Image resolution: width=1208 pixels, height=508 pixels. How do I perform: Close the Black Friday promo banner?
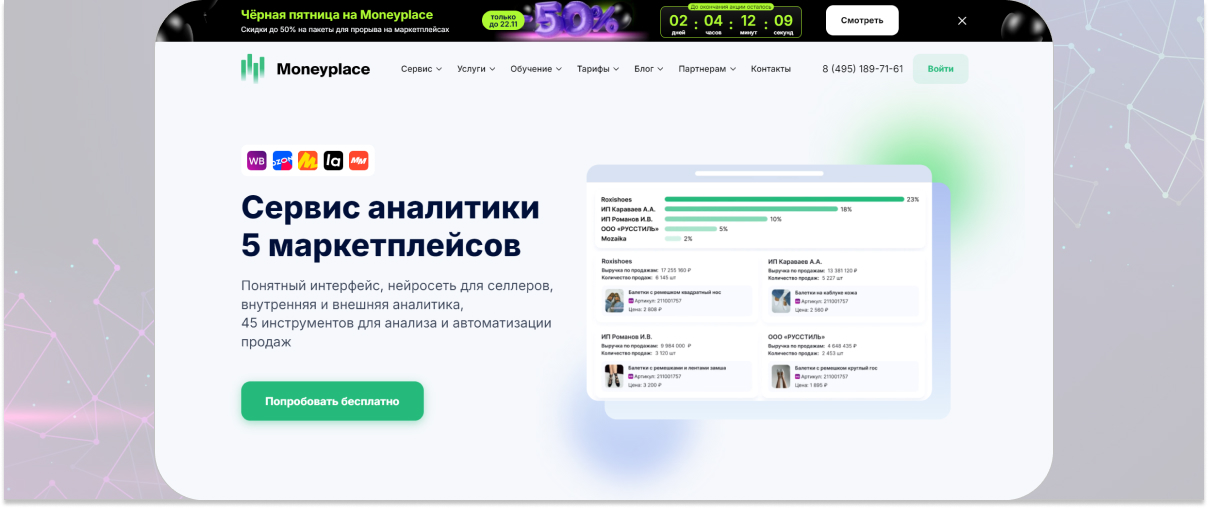pos(962,21)
